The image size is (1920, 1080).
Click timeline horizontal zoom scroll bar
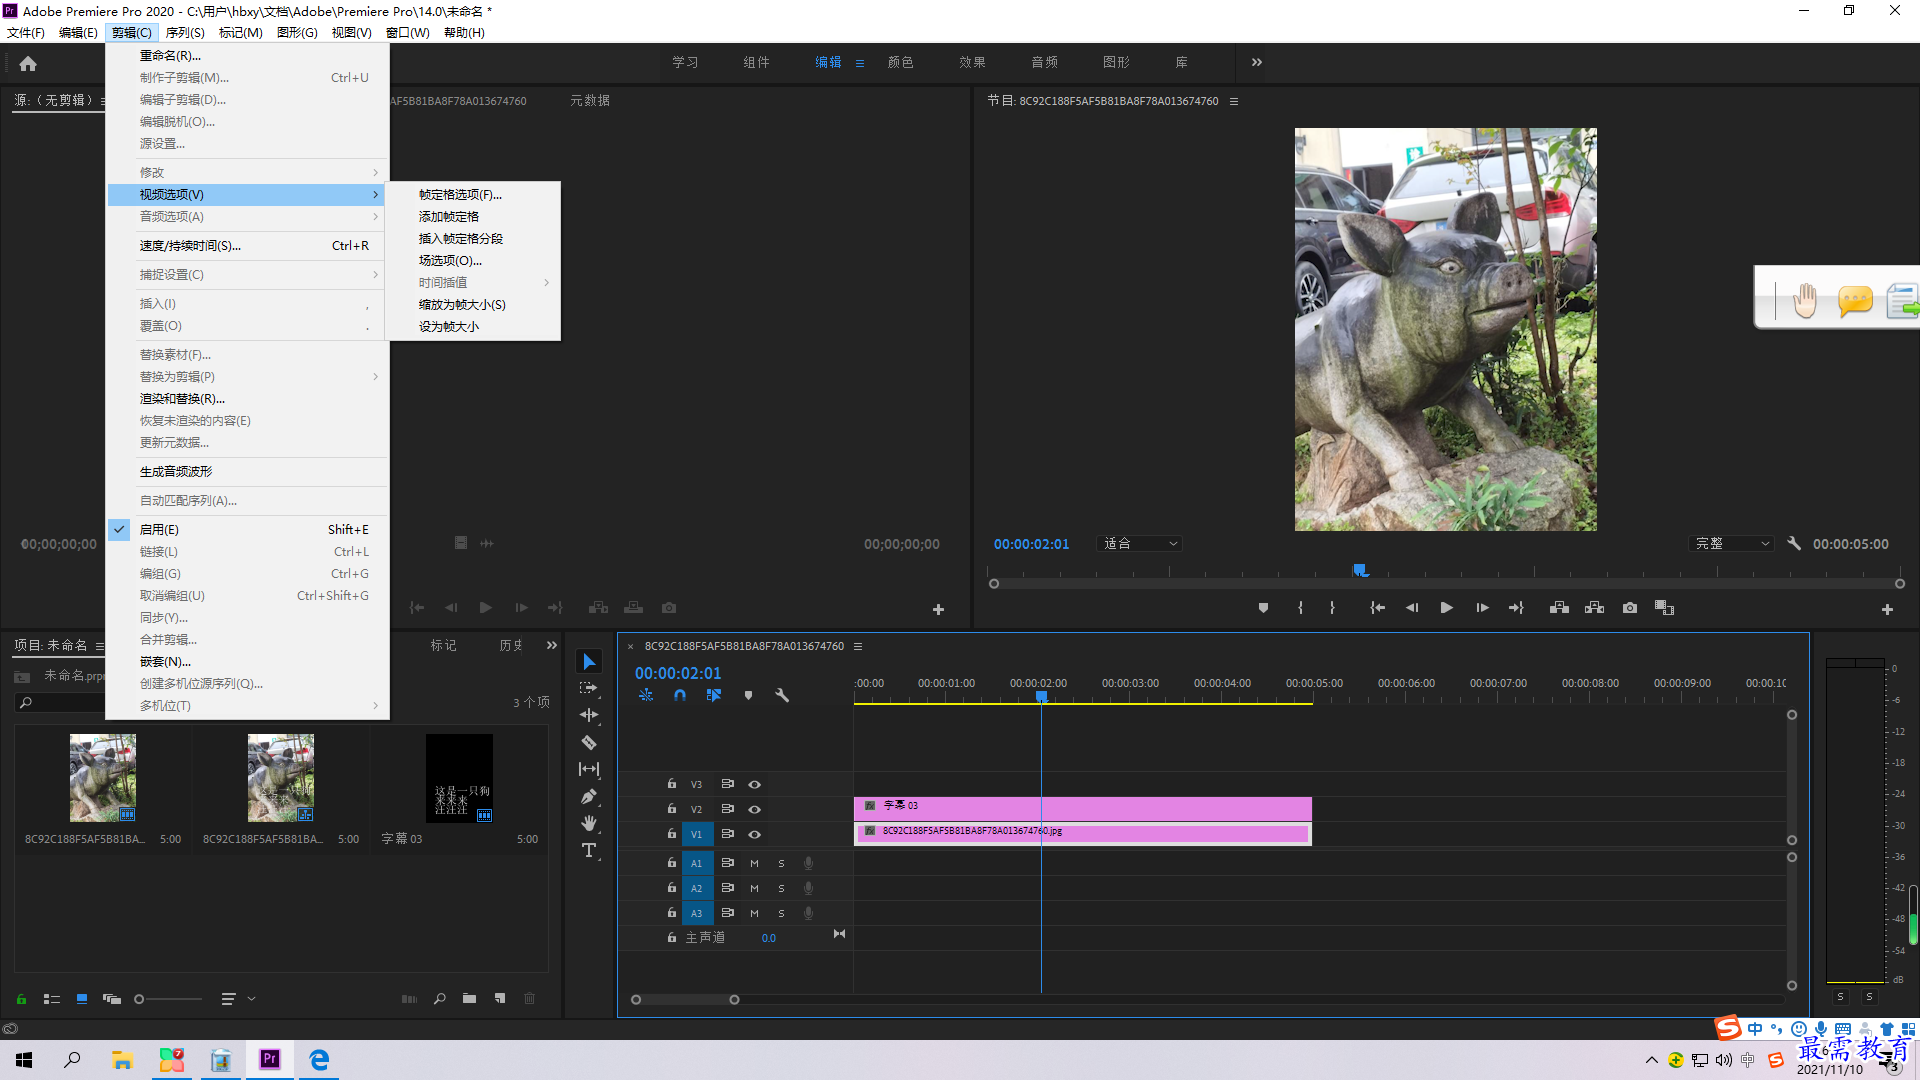(x=685, y=1000)
